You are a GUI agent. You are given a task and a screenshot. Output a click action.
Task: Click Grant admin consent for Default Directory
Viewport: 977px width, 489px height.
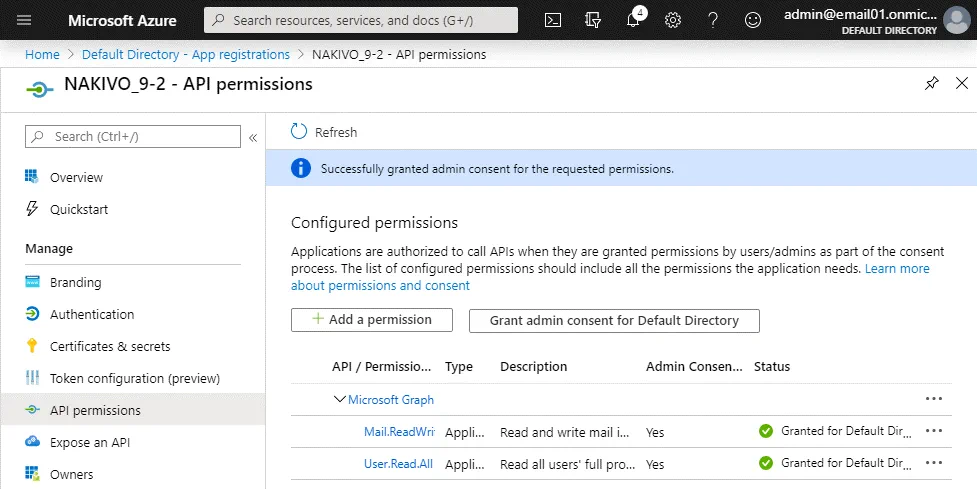coord(614,320)
